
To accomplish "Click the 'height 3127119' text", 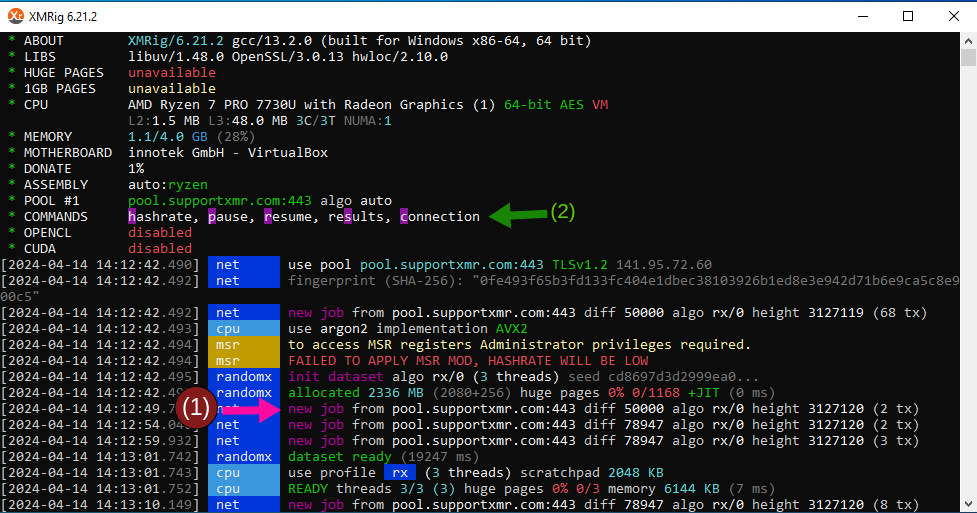I will coord(808,313).
